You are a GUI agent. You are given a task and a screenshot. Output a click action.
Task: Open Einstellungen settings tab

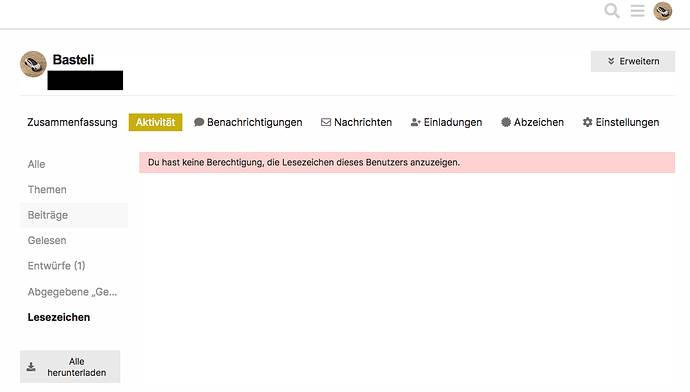(x=621, y=122)
